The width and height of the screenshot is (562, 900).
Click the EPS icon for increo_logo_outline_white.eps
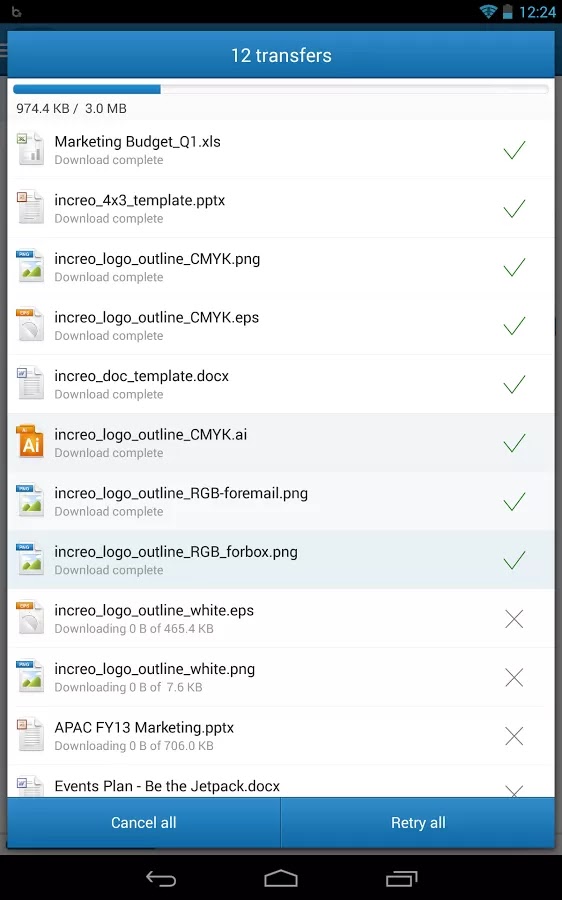[30, 617]
